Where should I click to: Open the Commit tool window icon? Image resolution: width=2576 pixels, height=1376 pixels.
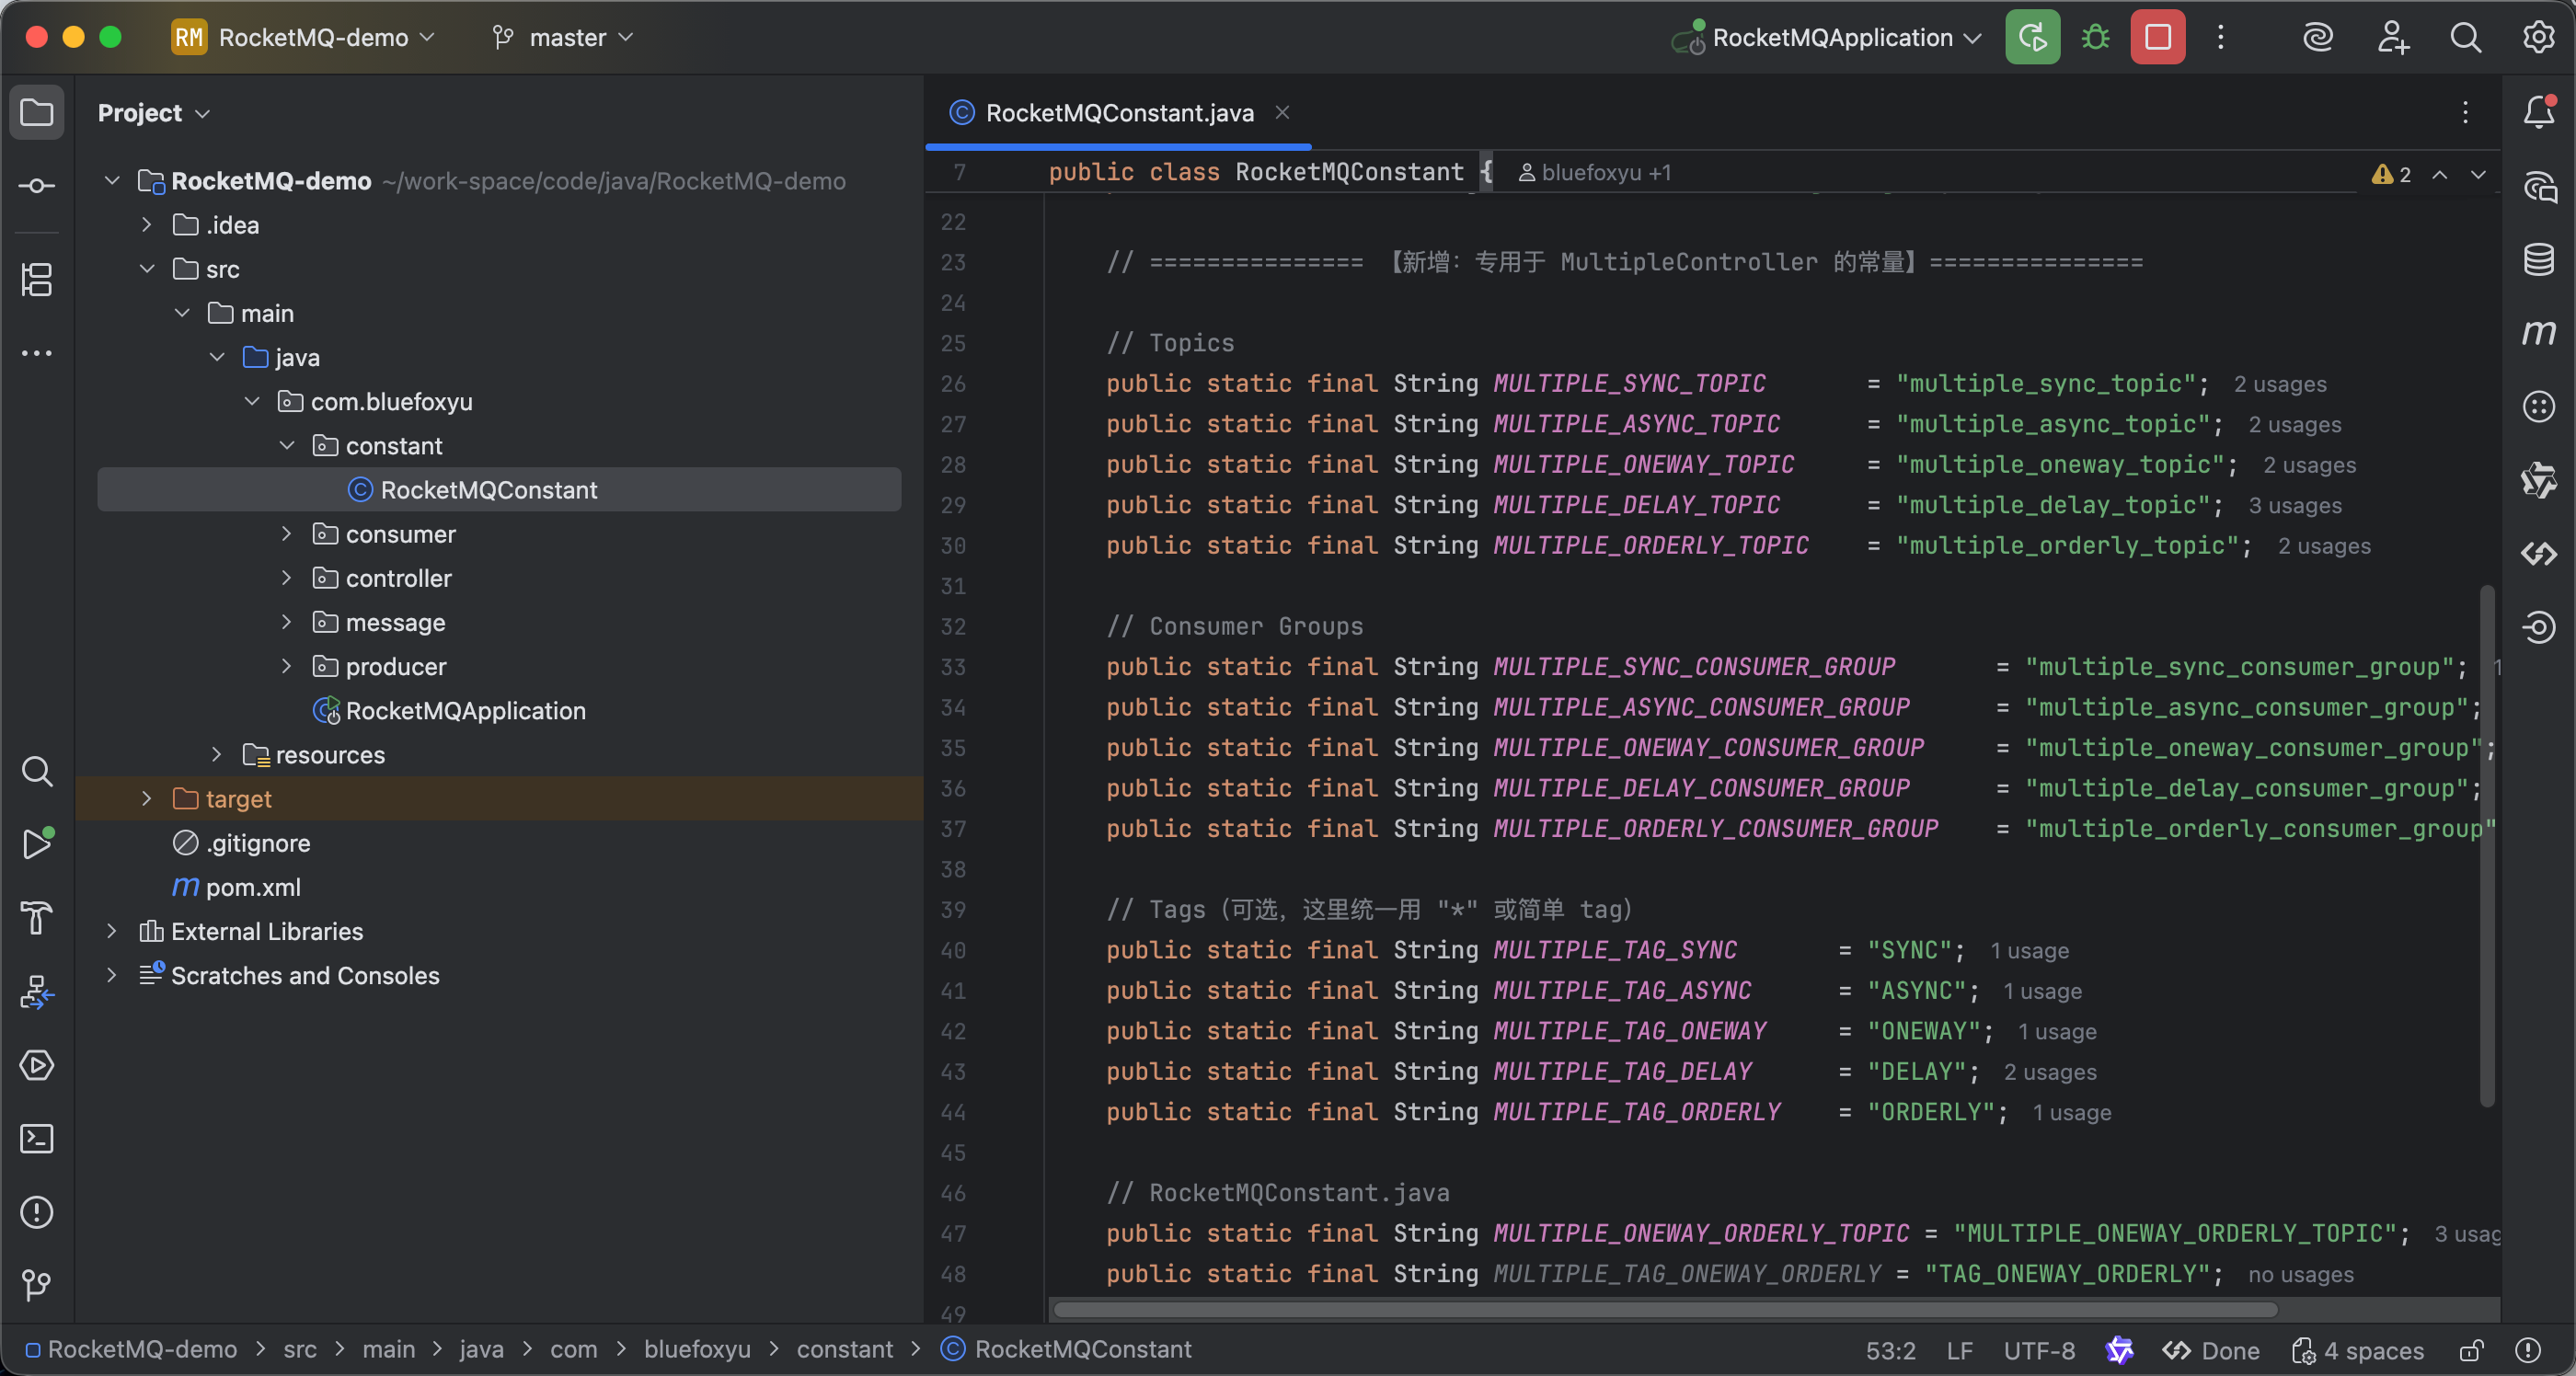point(37,186)
